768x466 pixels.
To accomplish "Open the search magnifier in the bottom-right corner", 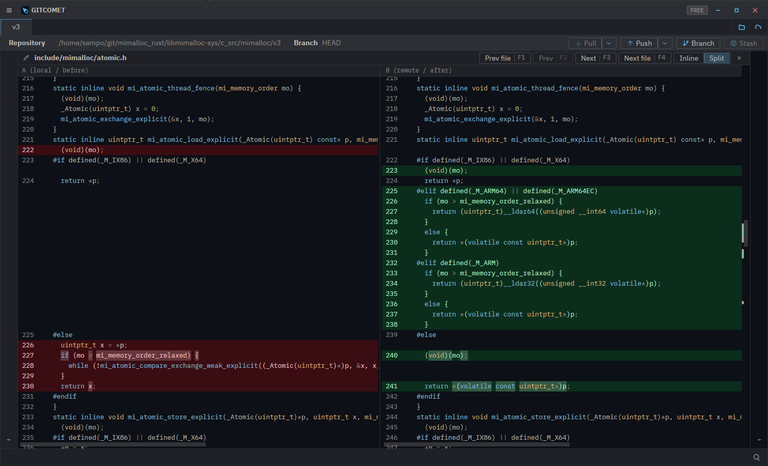I will coord(757,457).
